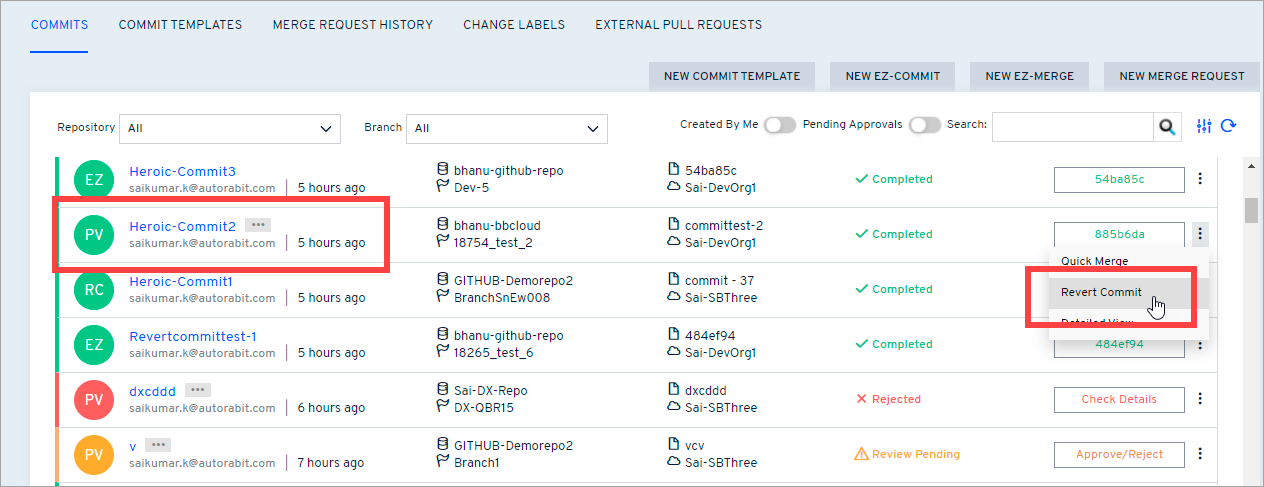The image size is (1264, 487).
Task: Select Revert Commit from context menu
Action: click(1101, 293)
